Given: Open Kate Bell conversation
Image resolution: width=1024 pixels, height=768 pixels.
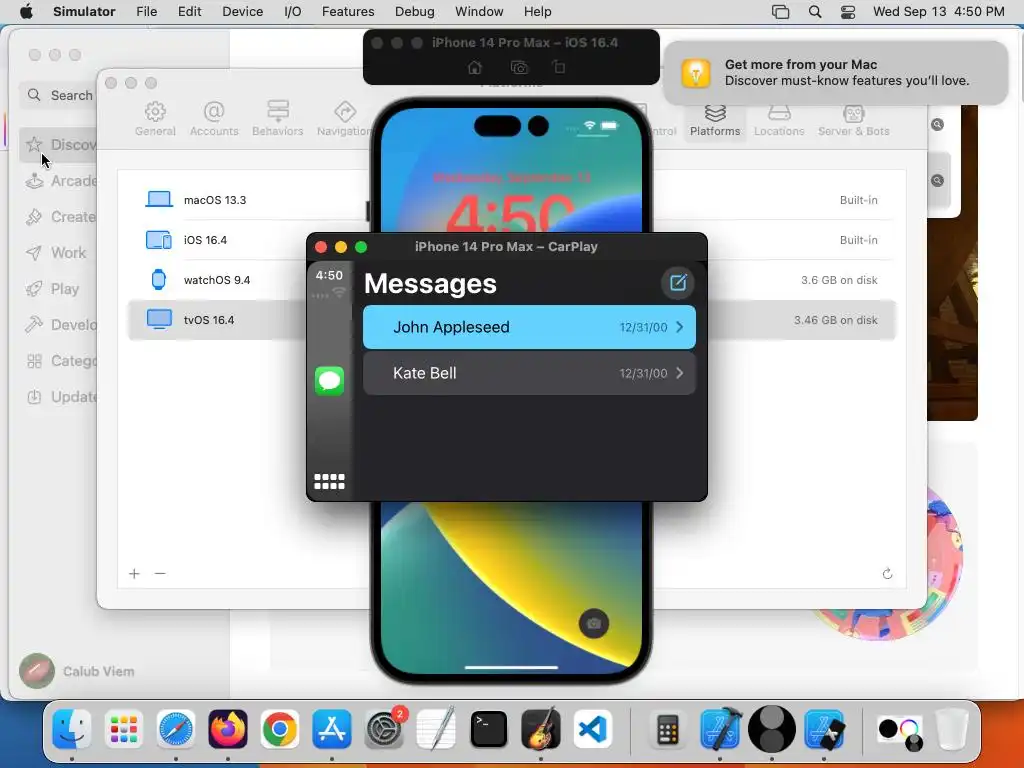Looking at the screenshot, I should 529,373.
